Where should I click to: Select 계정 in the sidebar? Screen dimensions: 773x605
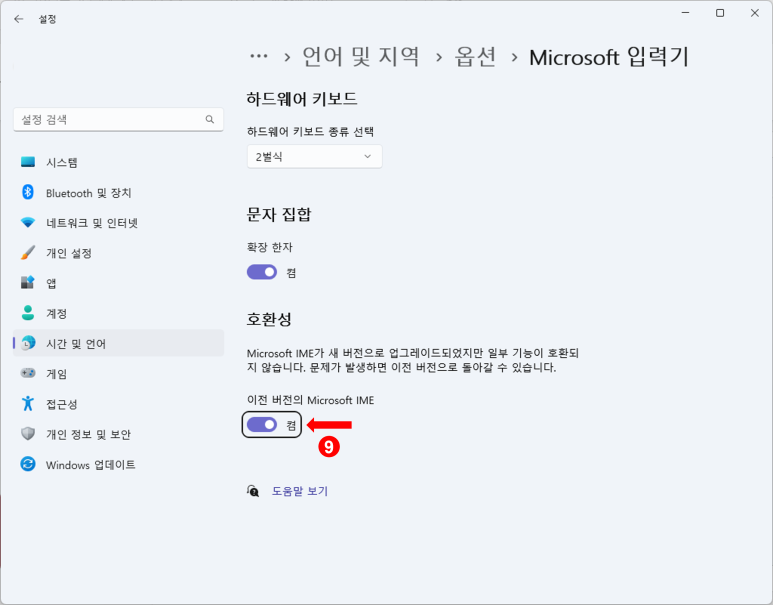click(x=118, y=313)
